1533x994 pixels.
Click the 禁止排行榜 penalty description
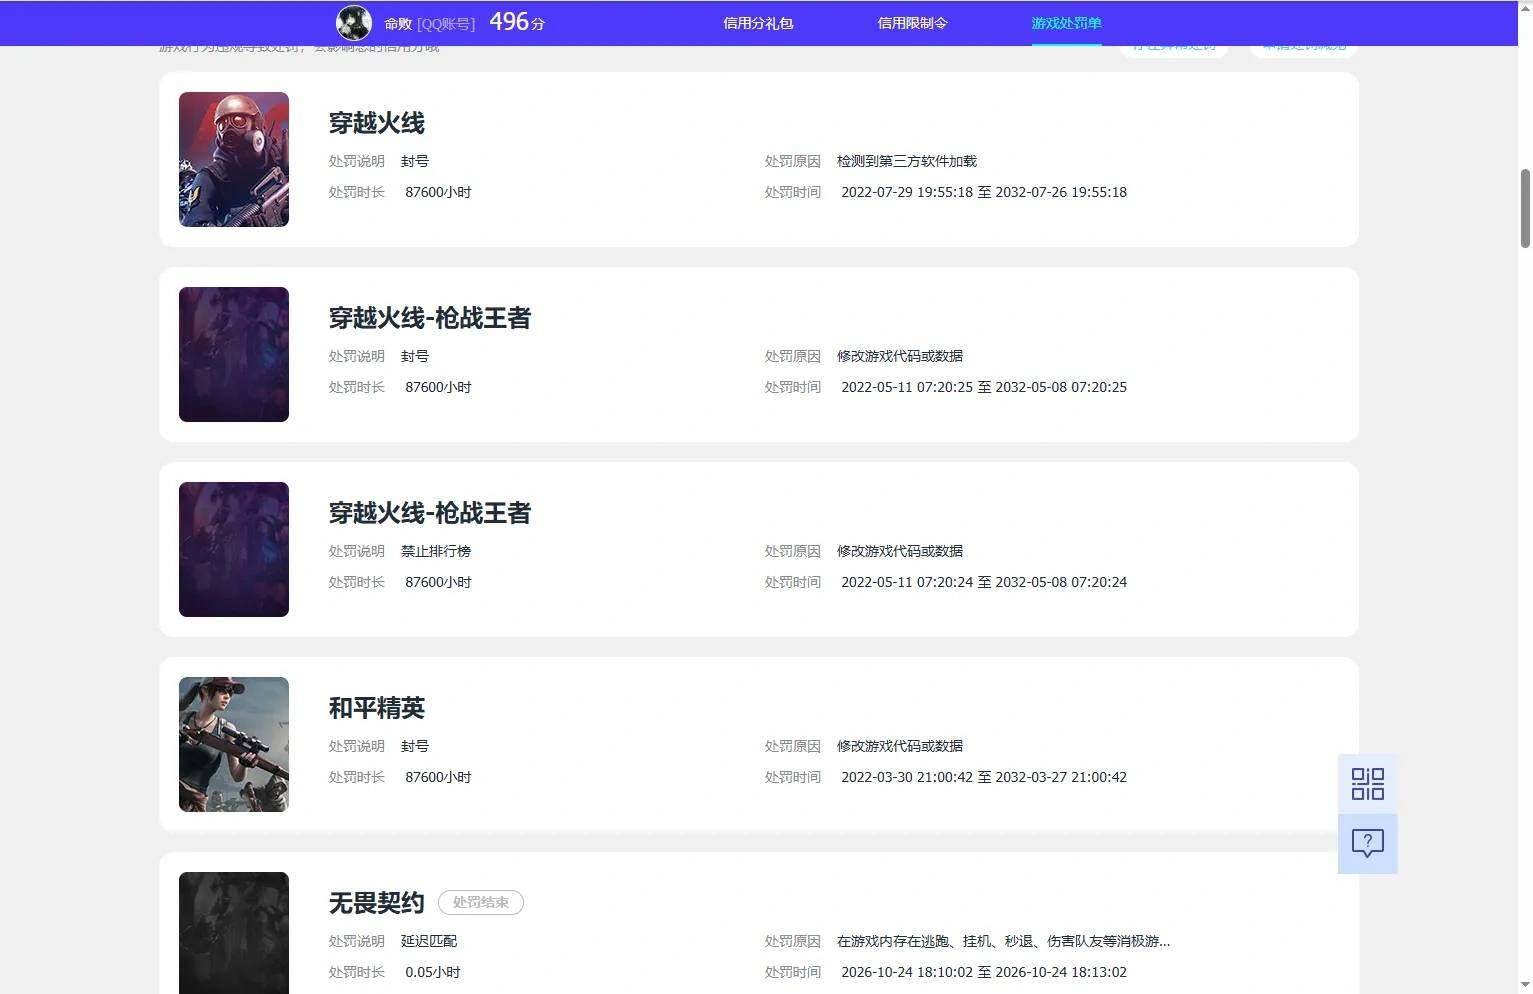[x=436, y=551]
